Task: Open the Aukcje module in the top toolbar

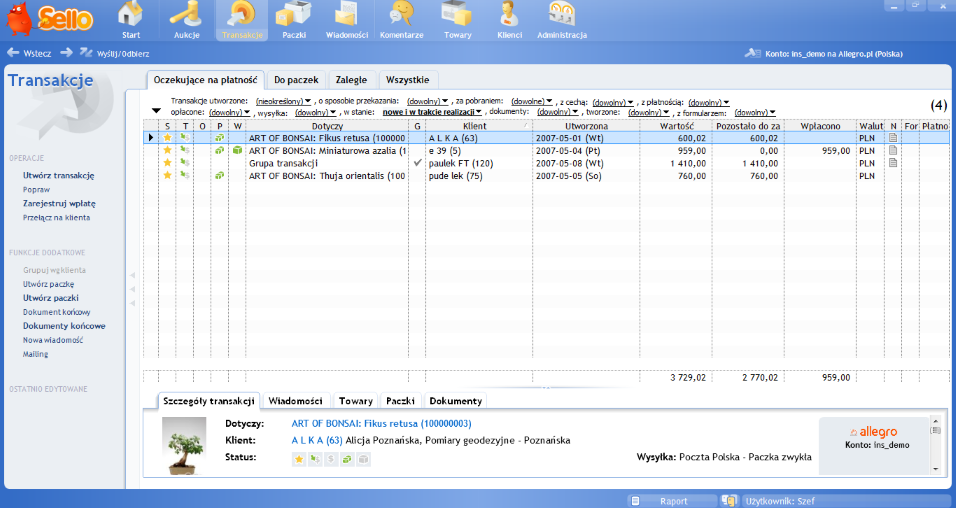Action: [x=186, y=20]
